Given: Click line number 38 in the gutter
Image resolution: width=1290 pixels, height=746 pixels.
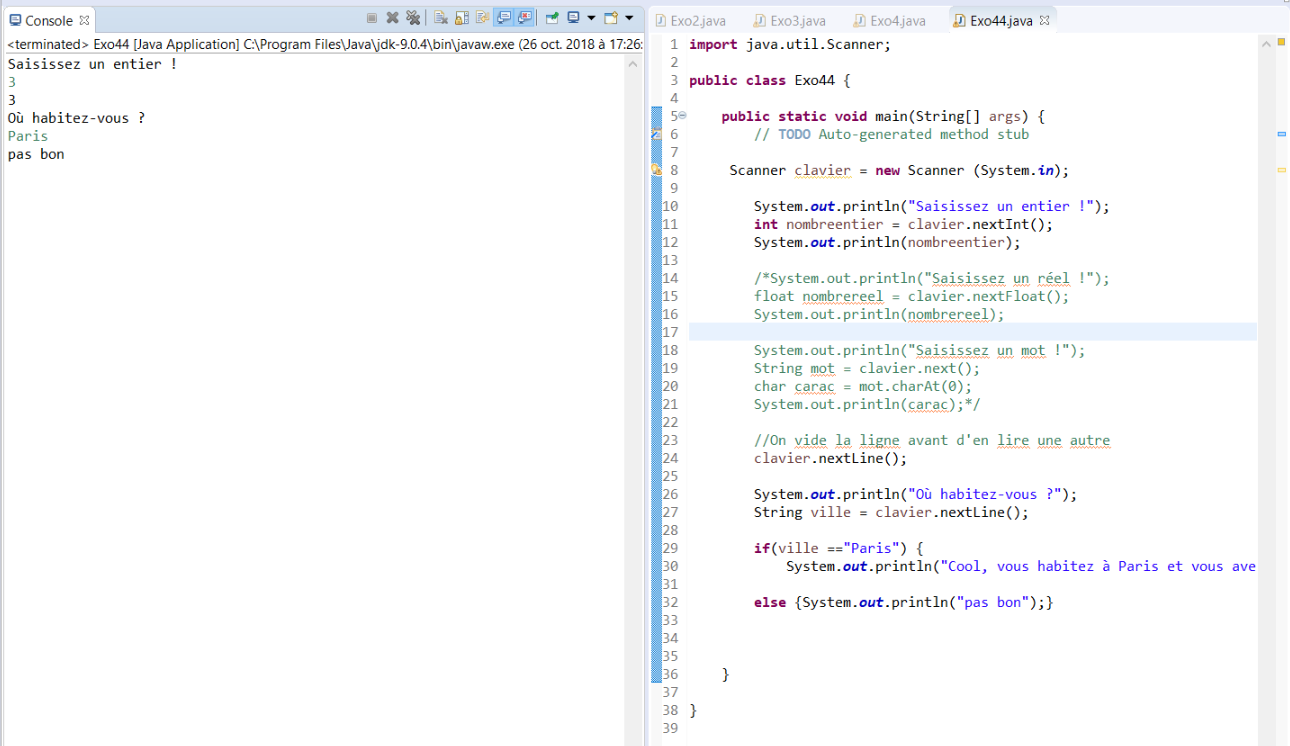Looking at the screenshot, I should [x=670, y=710].
